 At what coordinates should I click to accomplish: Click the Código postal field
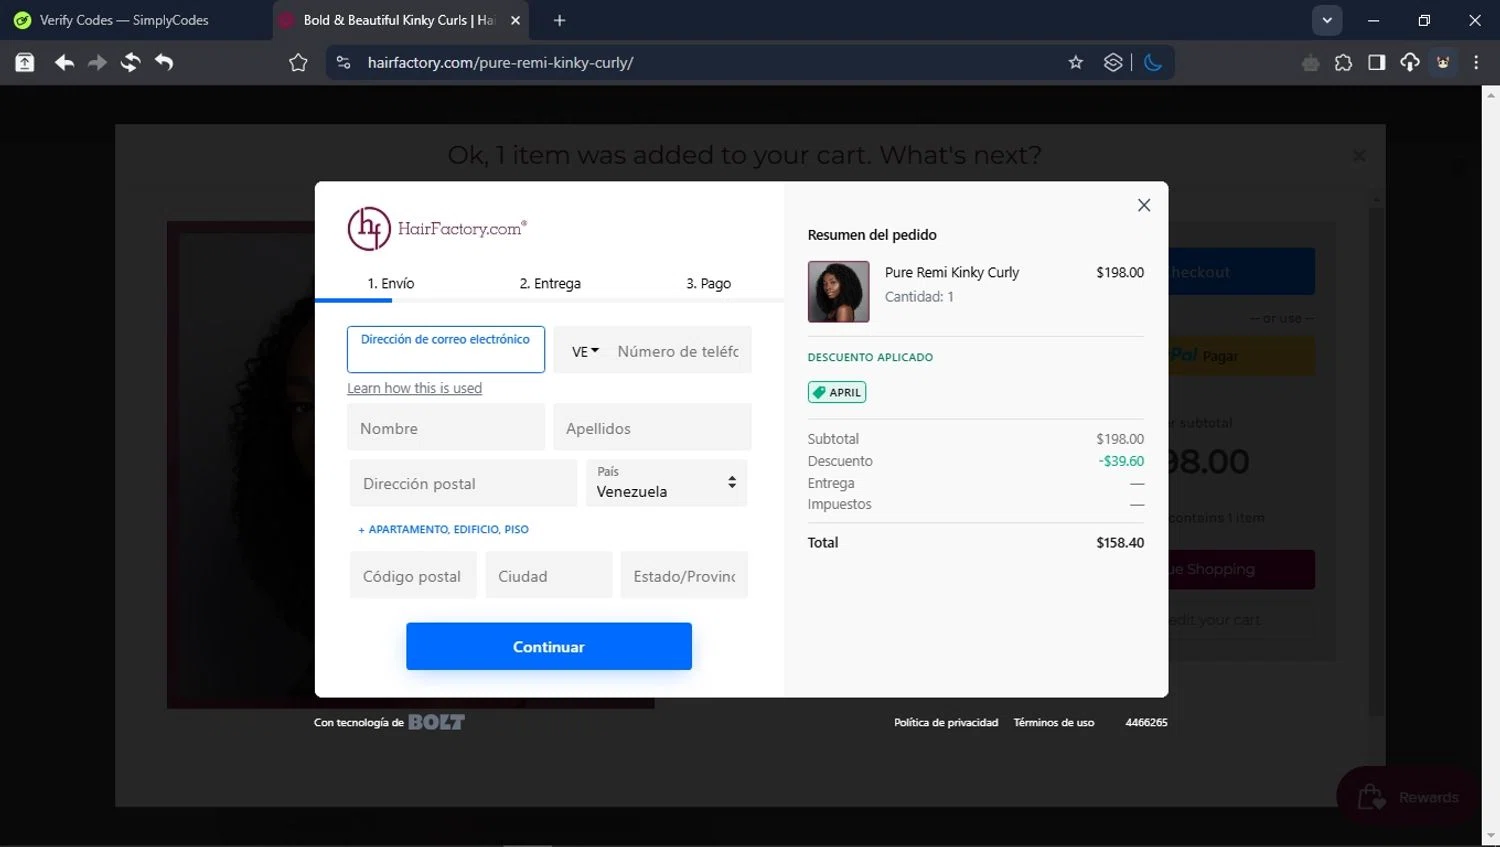click(x=413, y=576)
